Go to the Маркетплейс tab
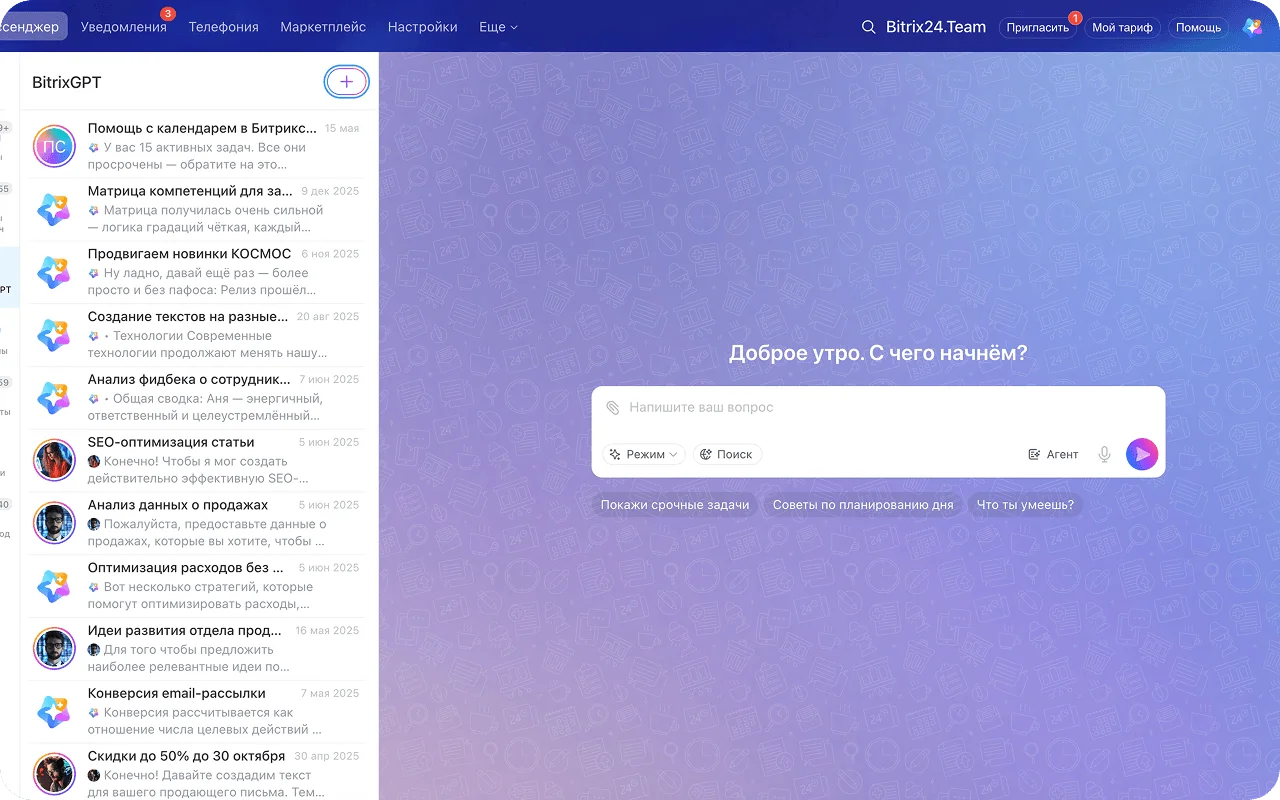1280x800 pixels. pos(323,27)
